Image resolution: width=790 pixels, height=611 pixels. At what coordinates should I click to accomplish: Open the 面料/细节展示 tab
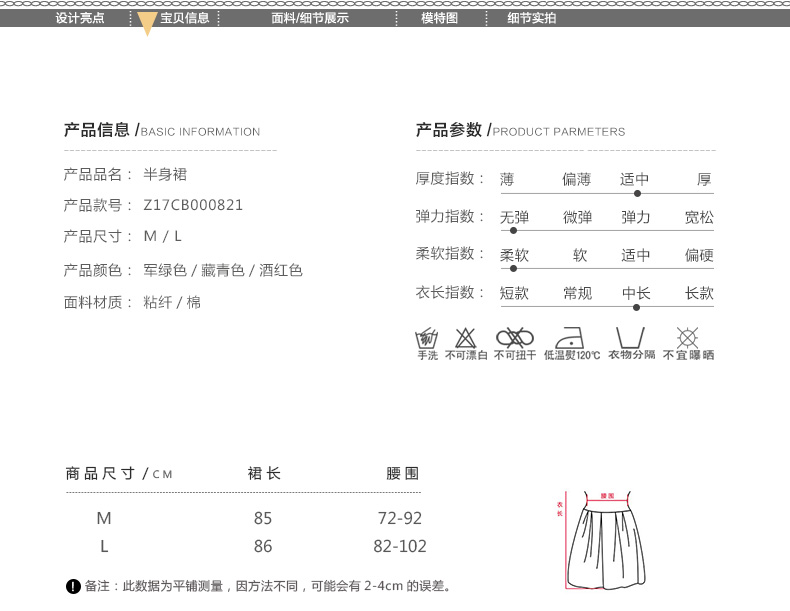click(x=310, y=18)
